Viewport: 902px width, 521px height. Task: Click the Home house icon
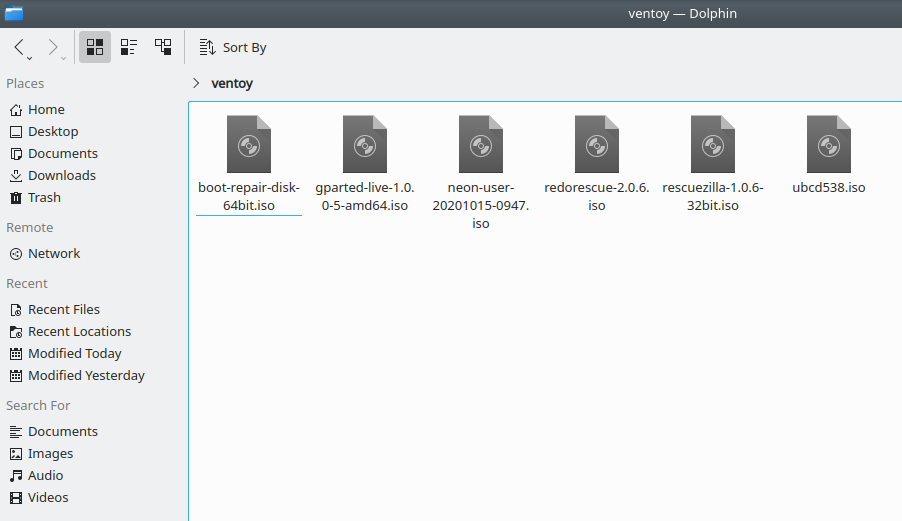tap(16, 109)
